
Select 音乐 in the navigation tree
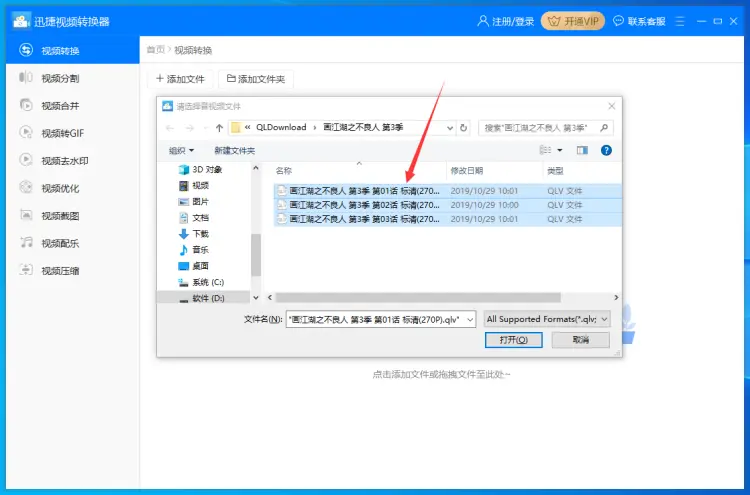pyautogui.click(x=194, y=250)
